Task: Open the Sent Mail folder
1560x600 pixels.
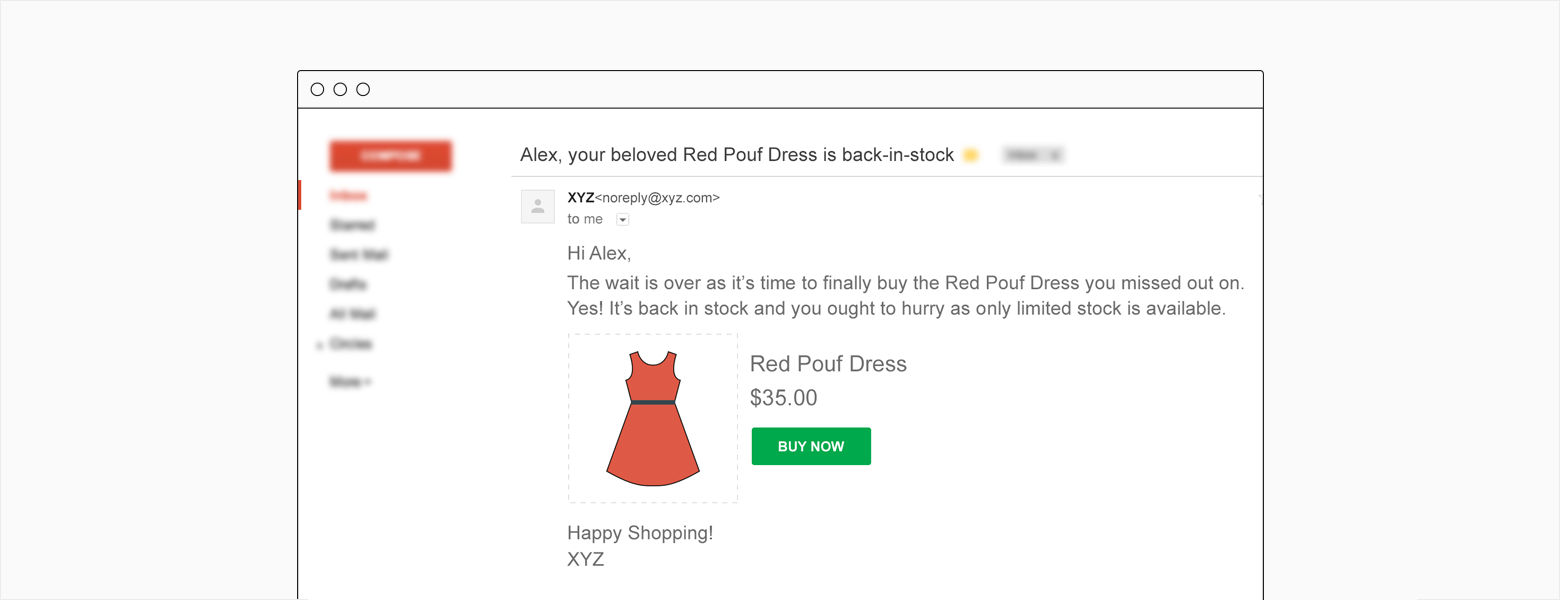Action: click(x=356, y=255)
